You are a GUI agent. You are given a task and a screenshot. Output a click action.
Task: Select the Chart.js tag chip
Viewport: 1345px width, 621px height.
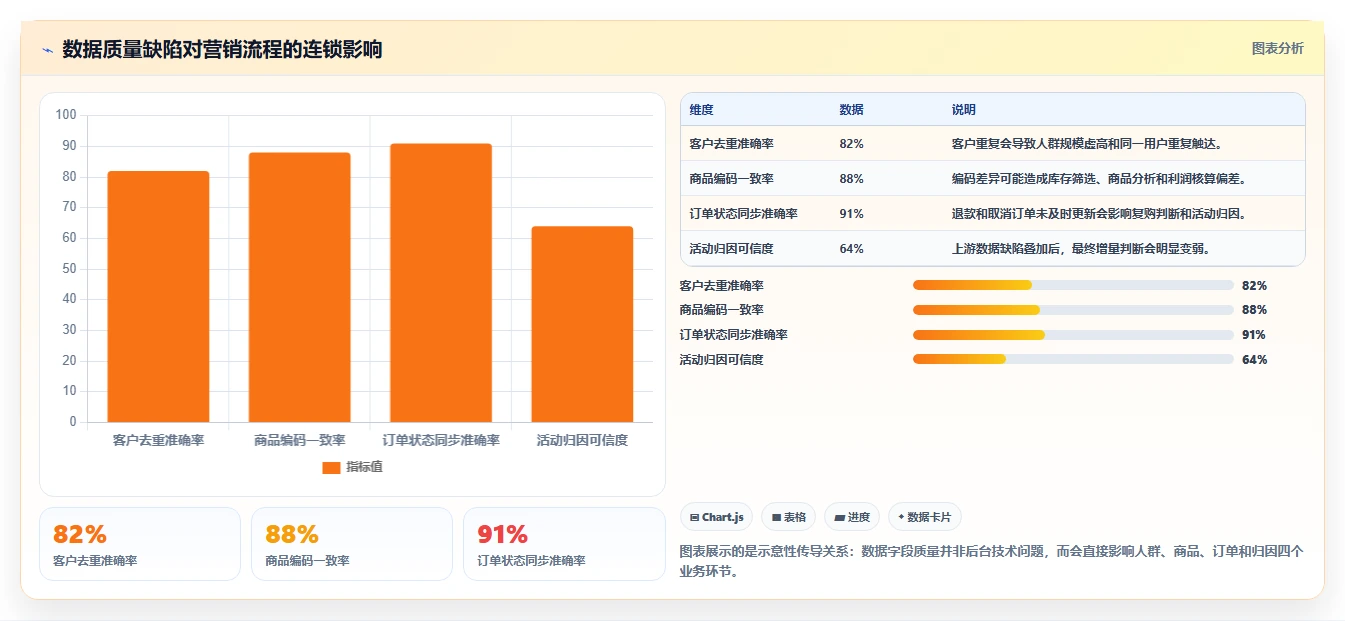717,517
